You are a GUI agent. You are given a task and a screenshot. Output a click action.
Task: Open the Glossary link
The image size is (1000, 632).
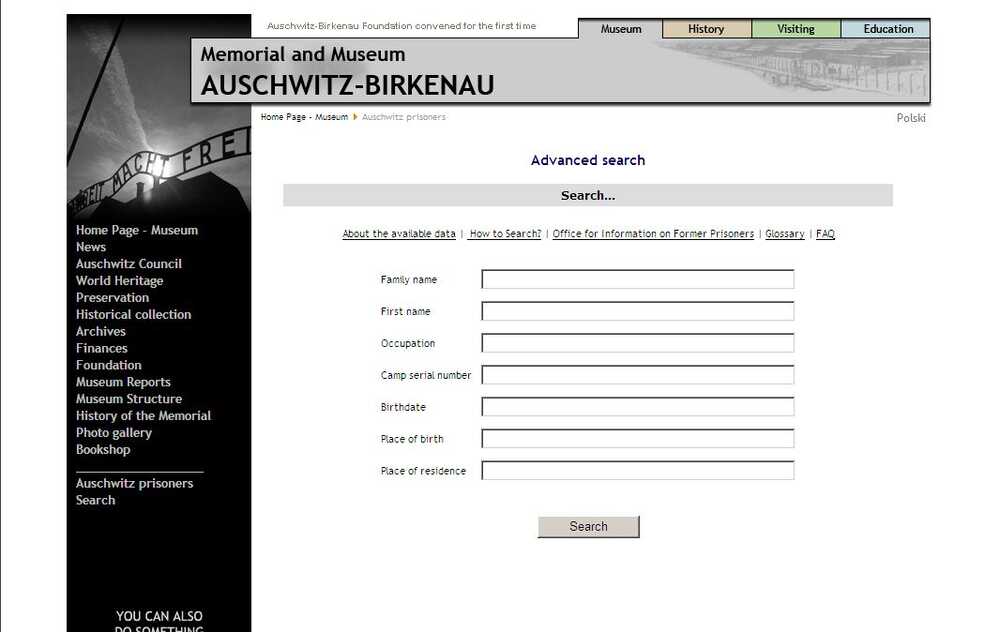point(784,234)
